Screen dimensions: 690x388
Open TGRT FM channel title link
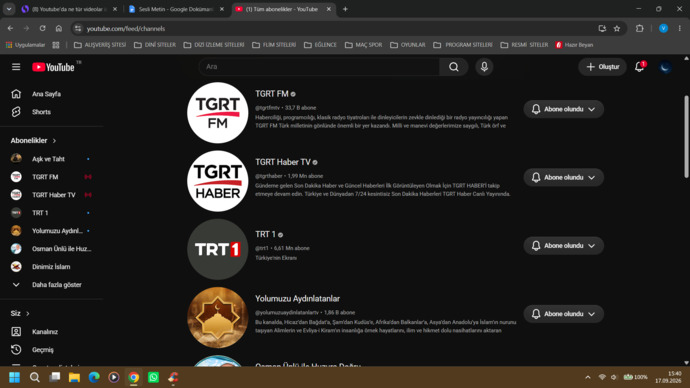(272, 94)
